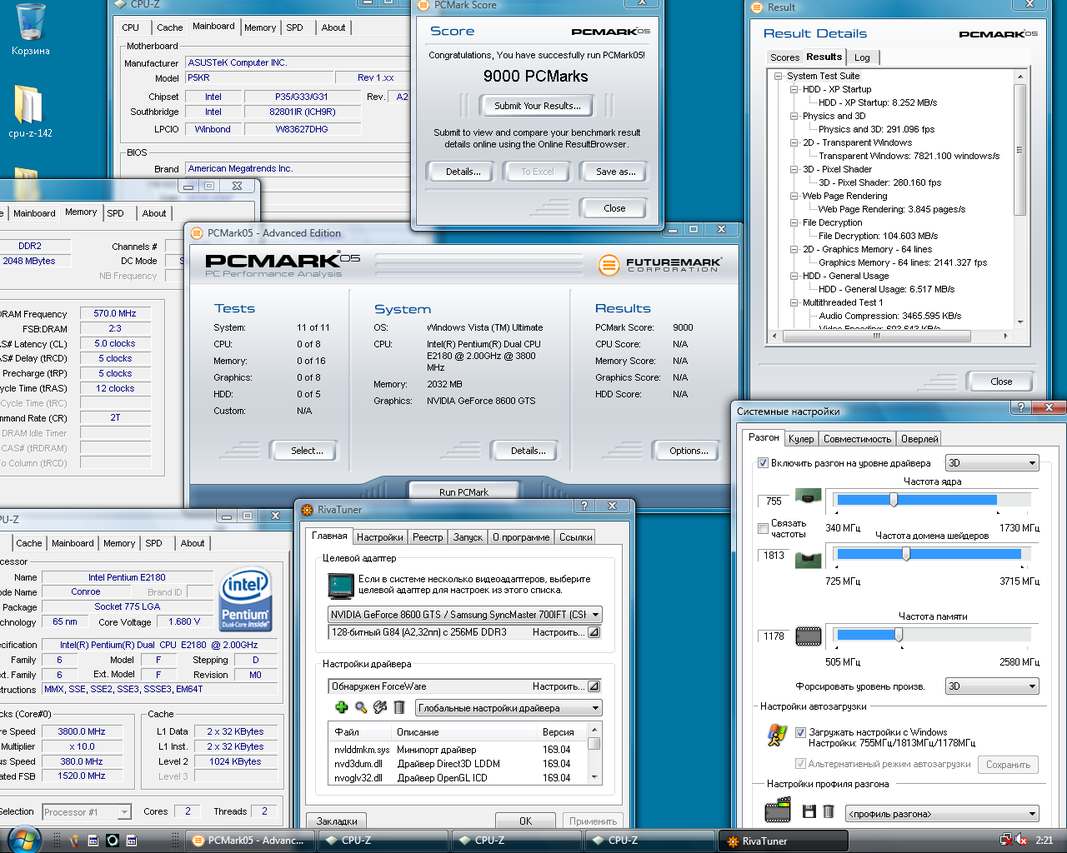Open Форсировать уровень произв. dropdown
This screenshot has height=853, width=1067.
[992, 686]
